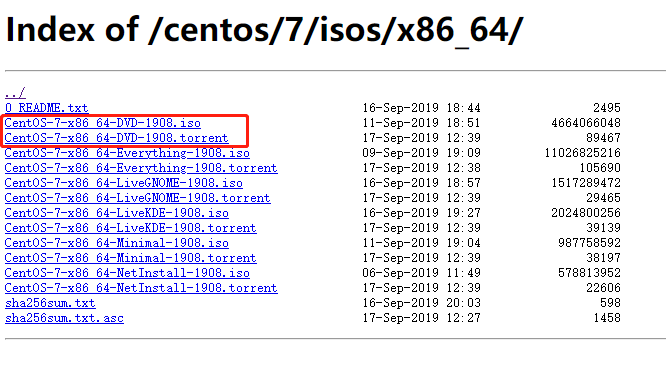Click the 09-Sep-2019 19:09 date entry
Viewport: 666px width, 371px height.
[x=421, y=153]
